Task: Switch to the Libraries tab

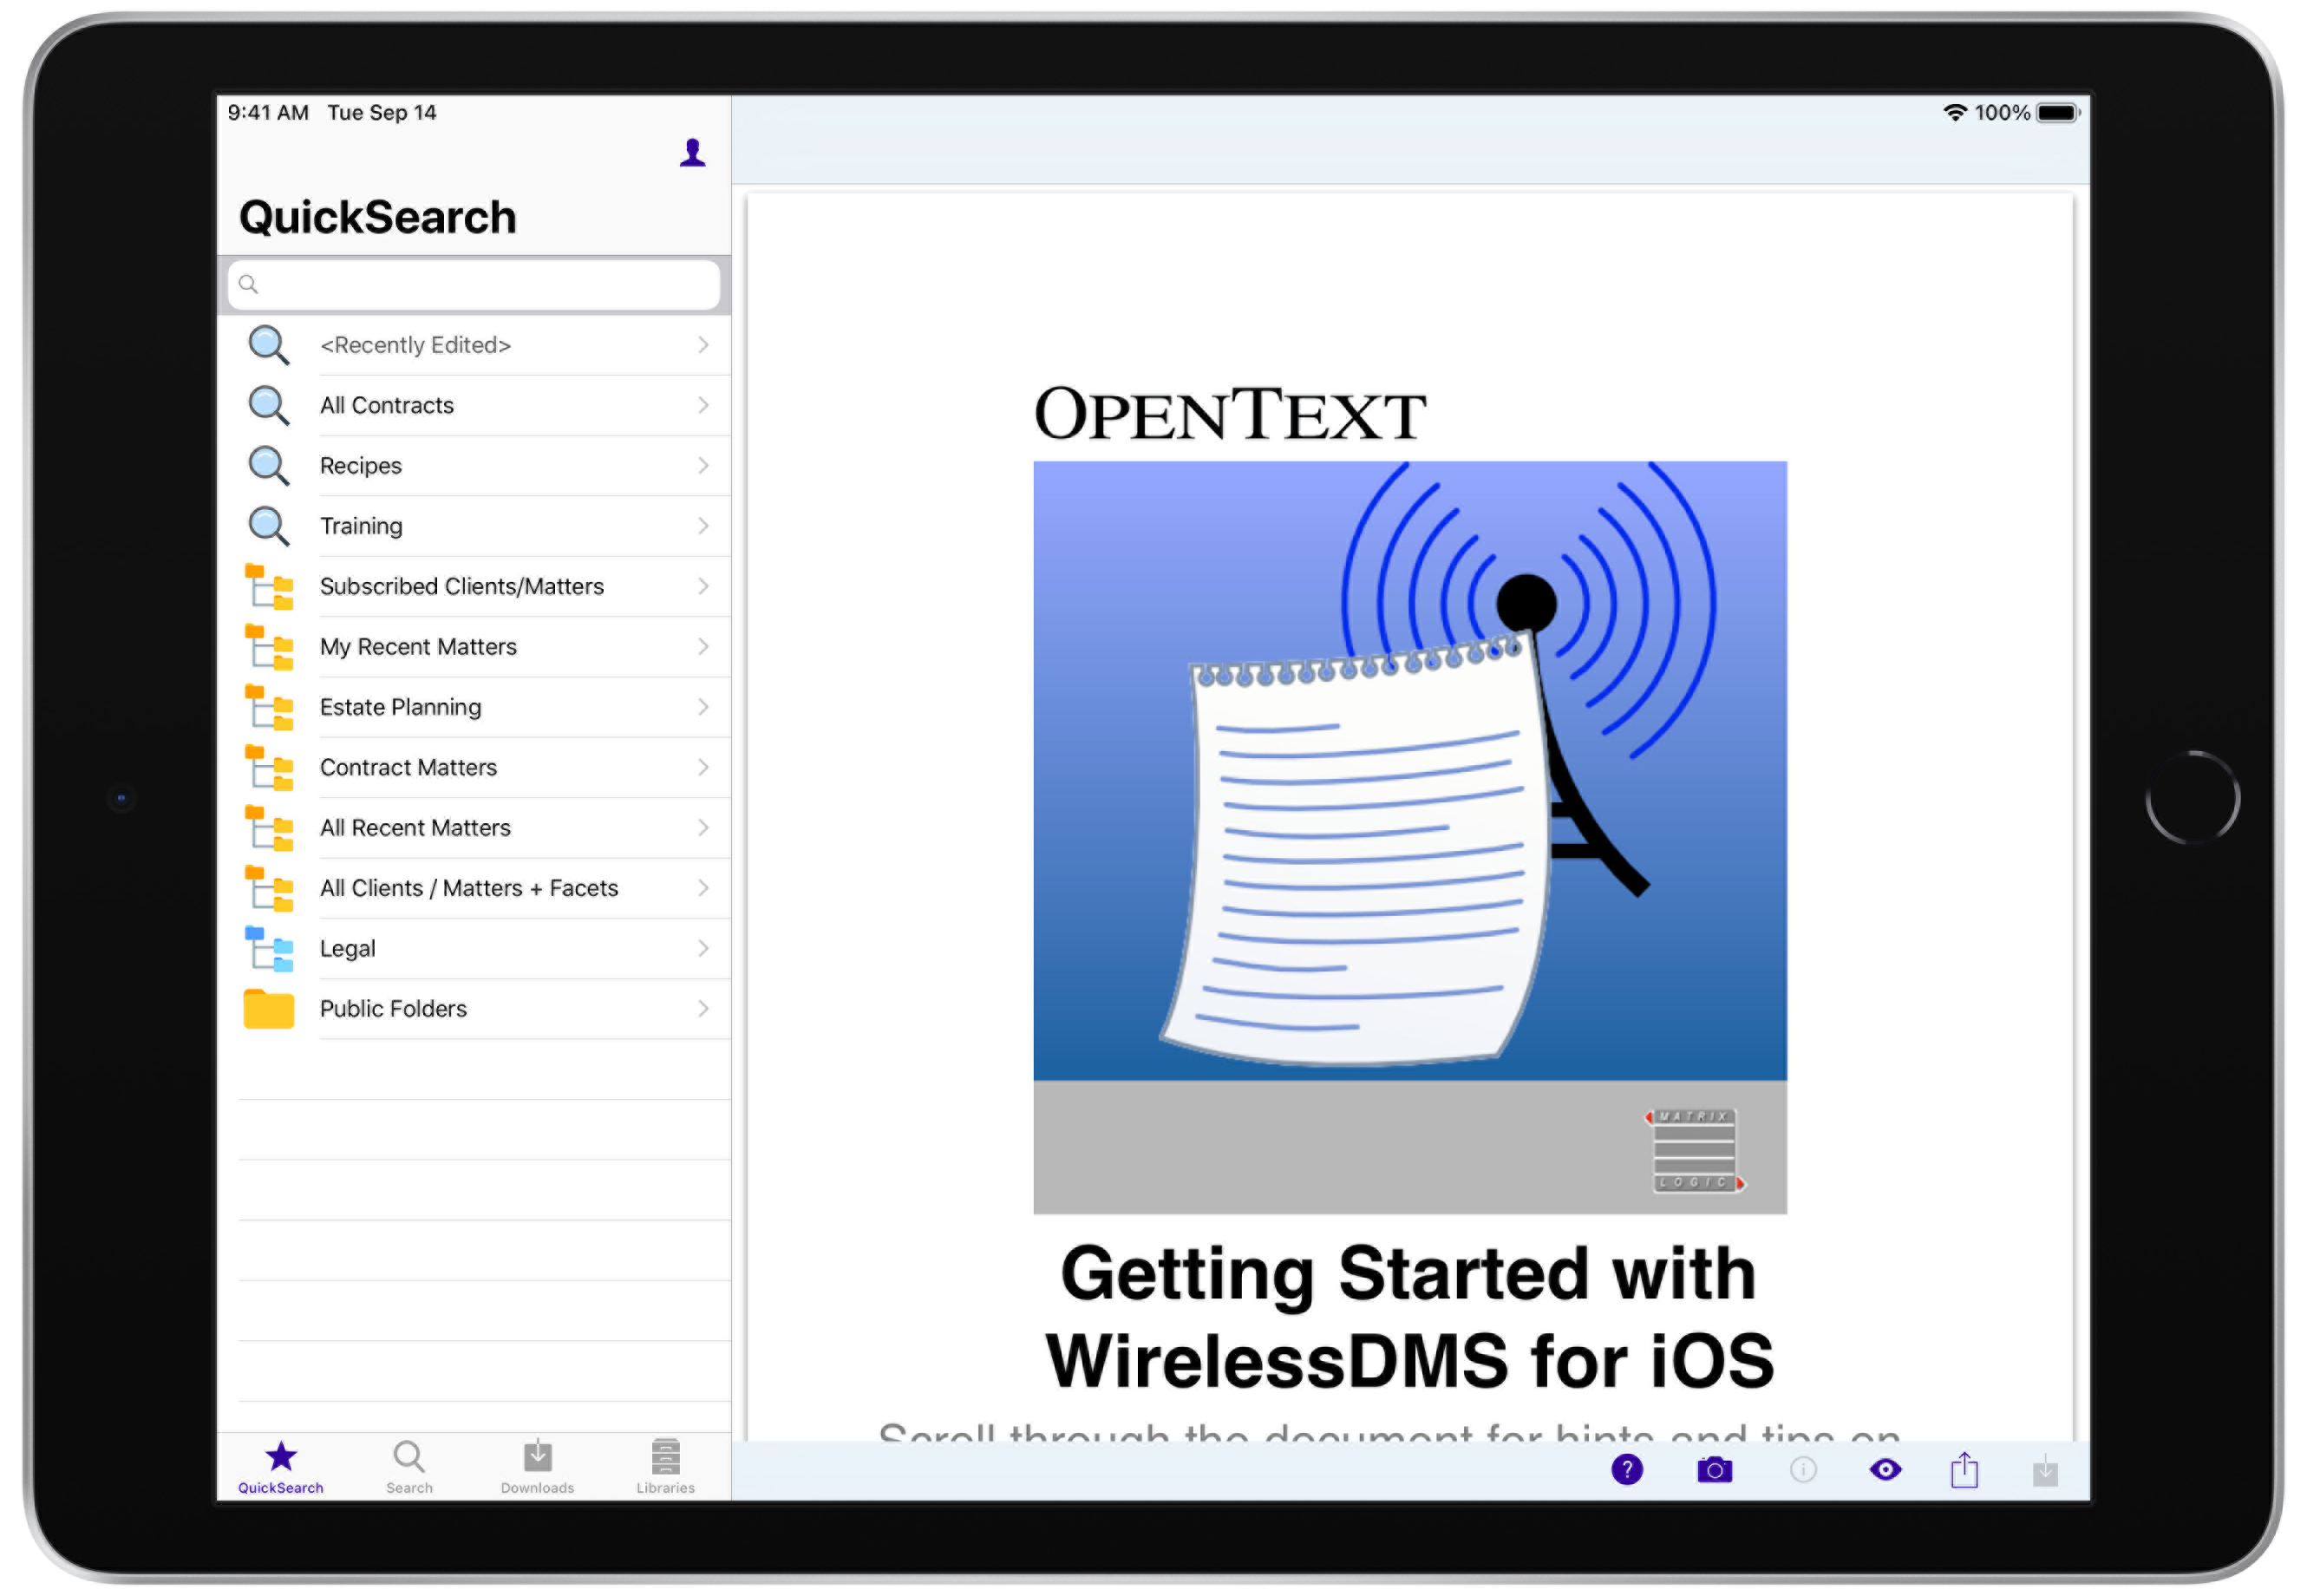Action: tap(666, 1468)
